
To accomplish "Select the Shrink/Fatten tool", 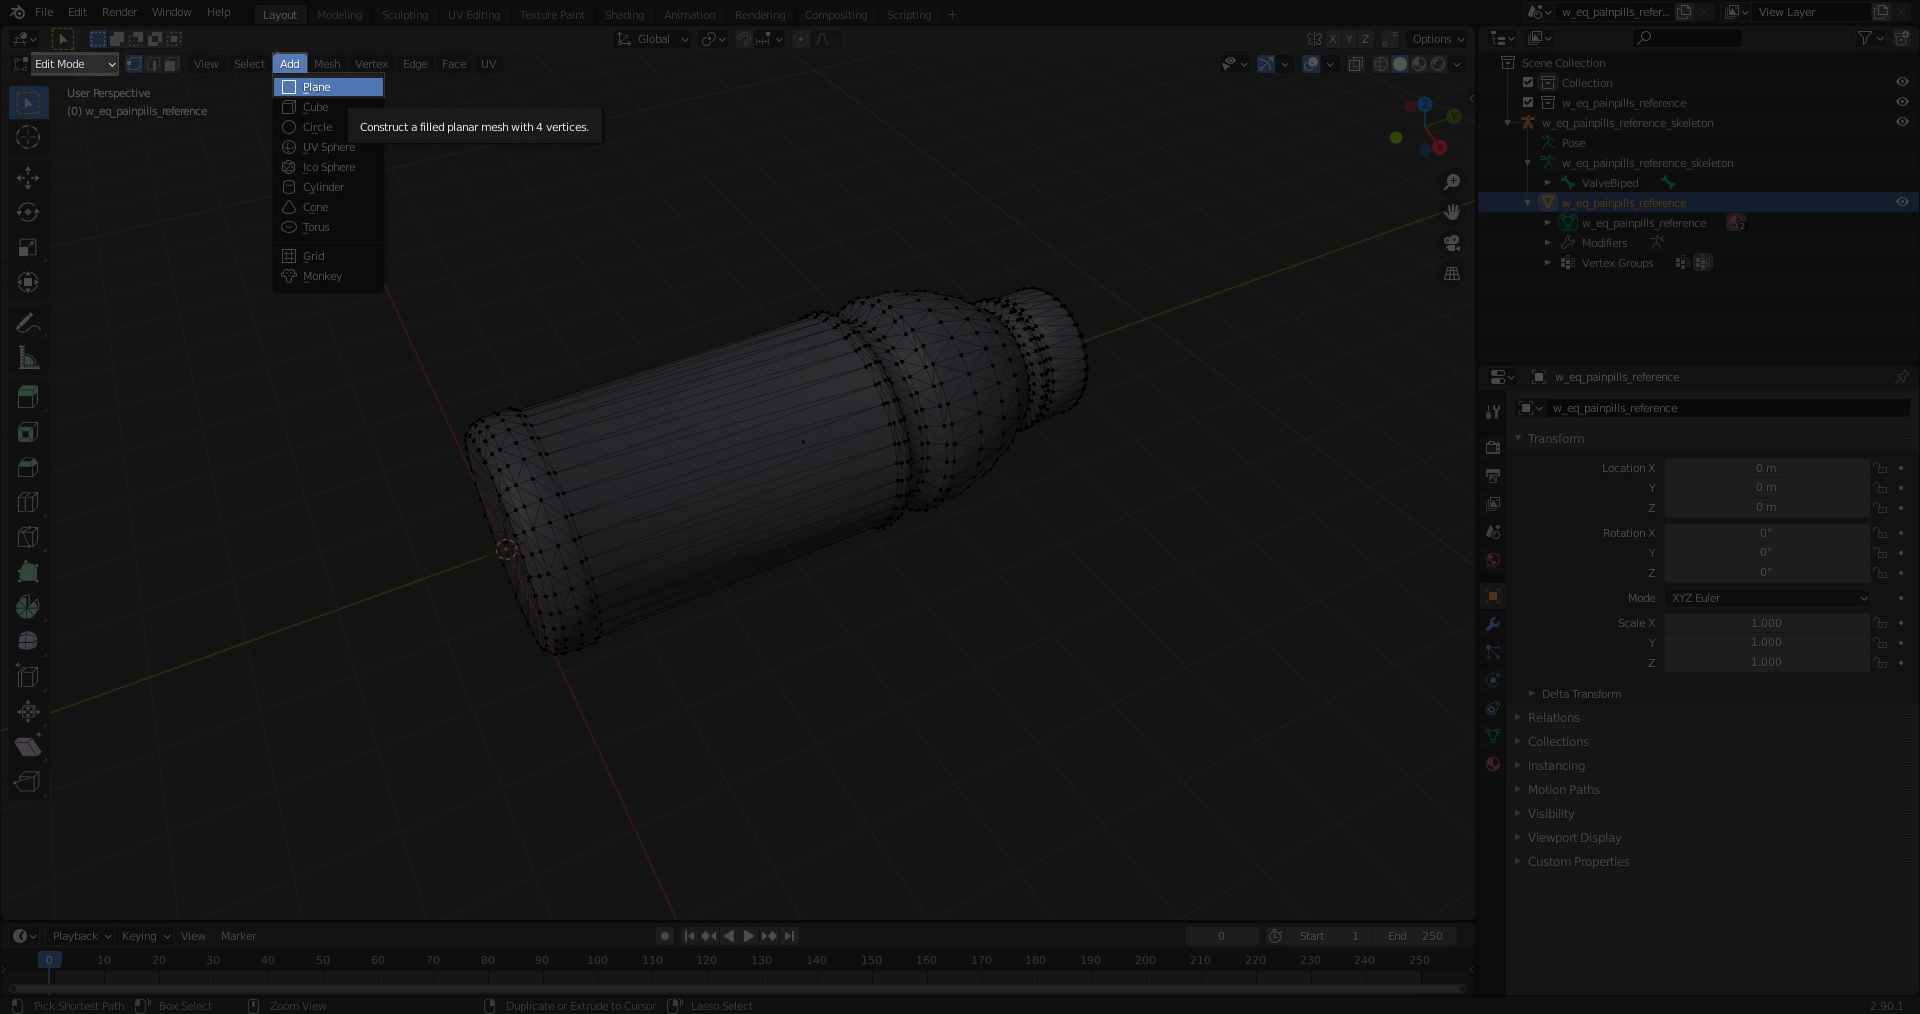I will point(28,712).
